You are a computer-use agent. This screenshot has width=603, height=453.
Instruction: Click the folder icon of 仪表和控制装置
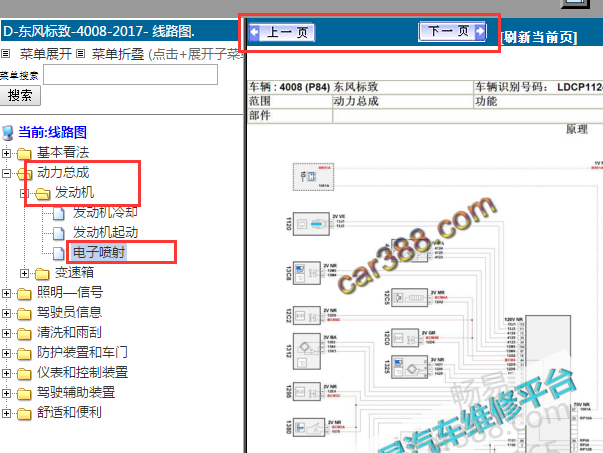click(24, 374)
